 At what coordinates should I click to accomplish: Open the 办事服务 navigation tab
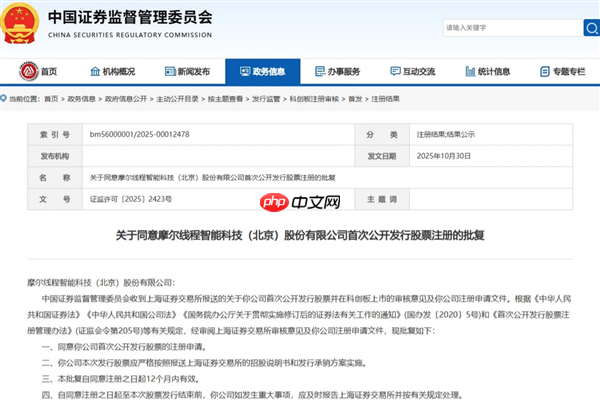pos(338,72)
